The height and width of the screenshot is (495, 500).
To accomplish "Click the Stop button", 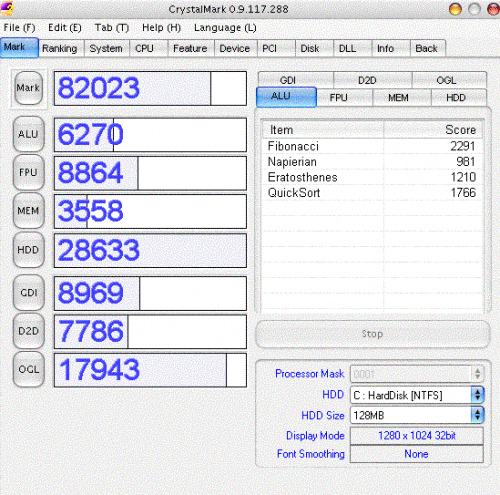I will [x=373, y=334].
